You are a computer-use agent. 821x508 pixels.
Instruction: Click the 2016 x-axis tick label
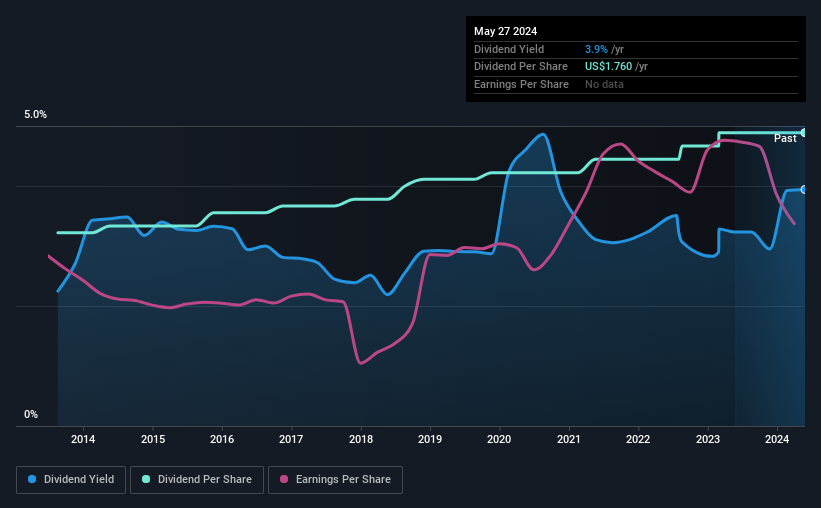[x=222, y=439]
